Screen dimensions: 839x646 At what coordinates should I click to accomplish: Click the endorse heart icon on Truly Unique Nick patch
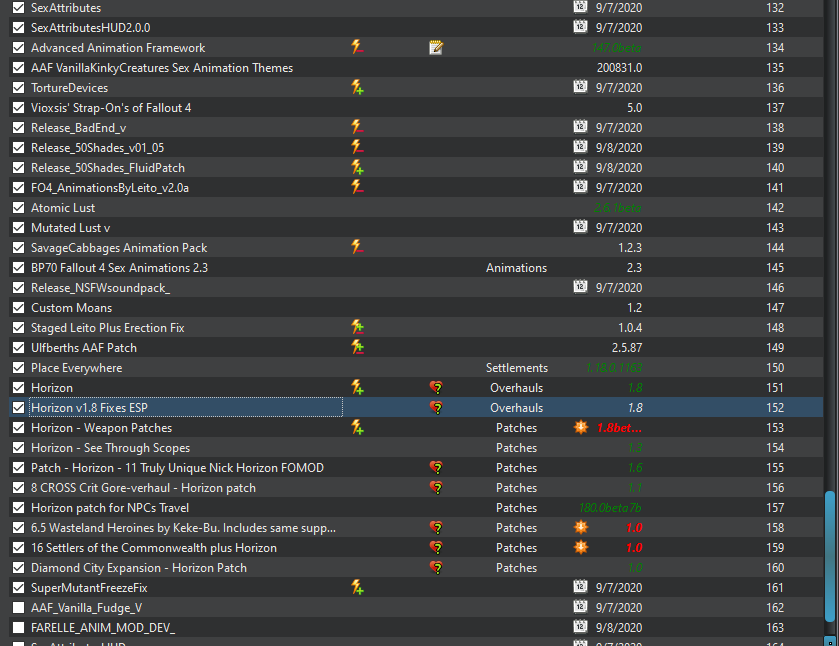[x=437, y=468]
